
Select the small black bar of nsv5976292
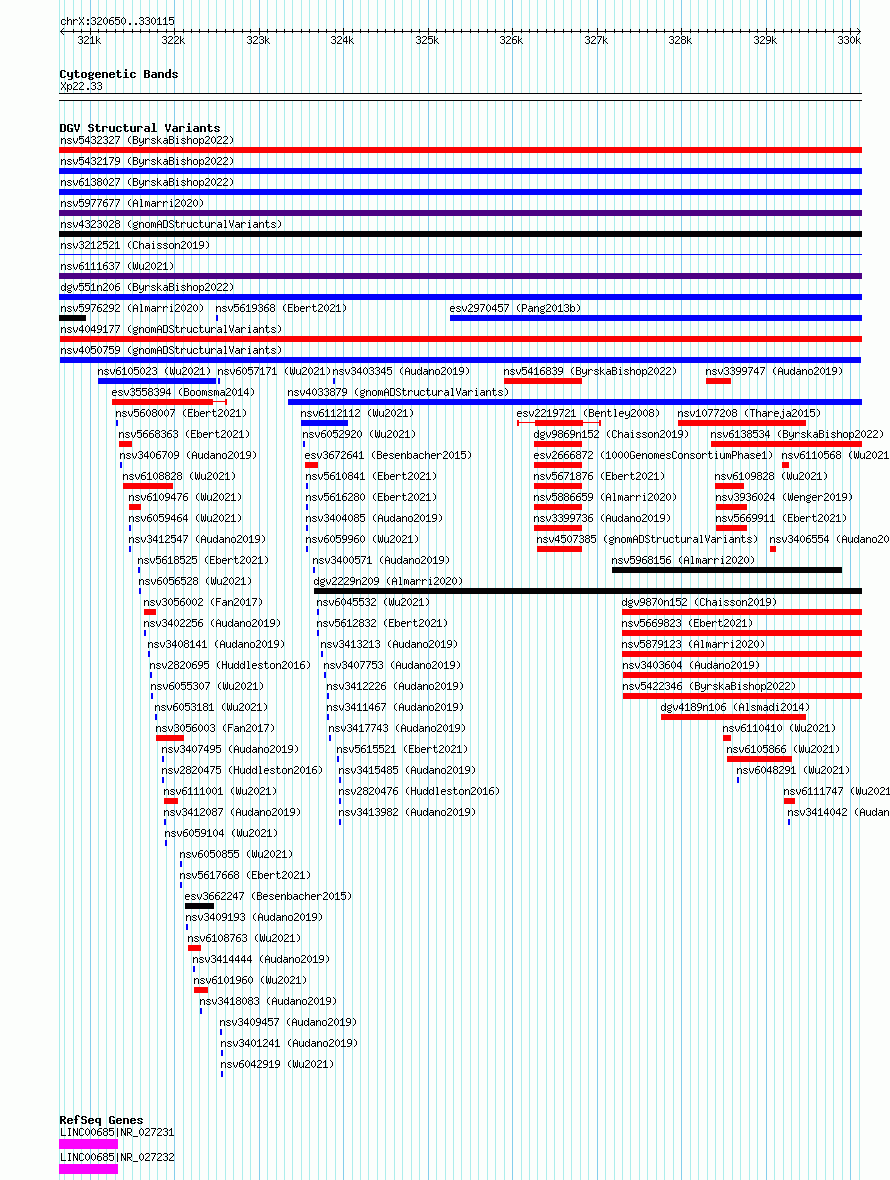click(72, 318)
